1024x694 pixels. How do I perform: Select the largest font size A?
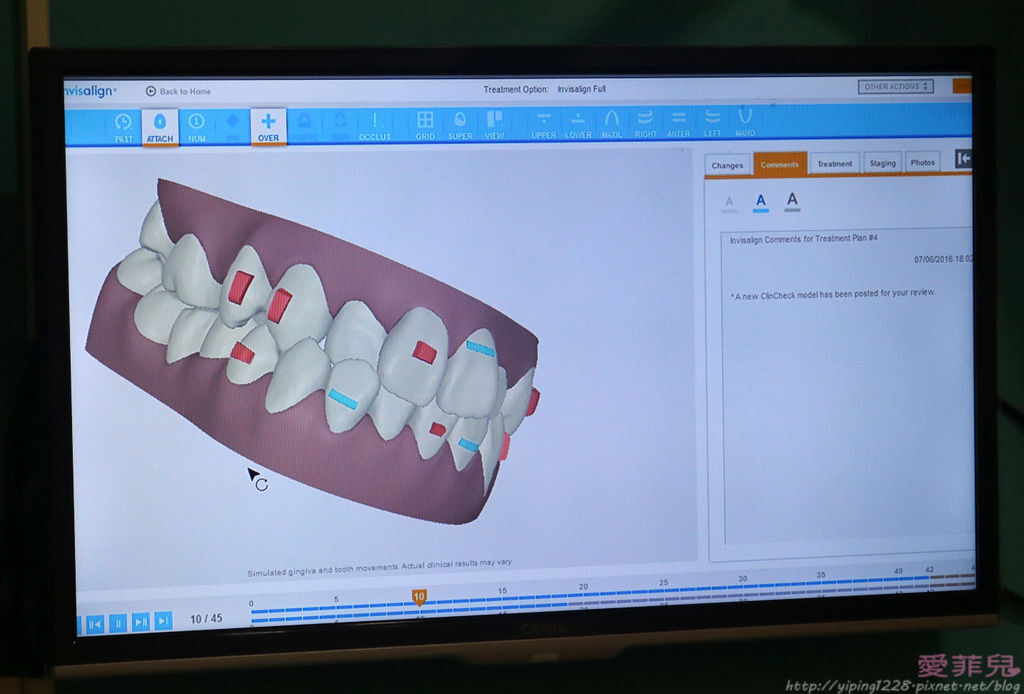792,200
